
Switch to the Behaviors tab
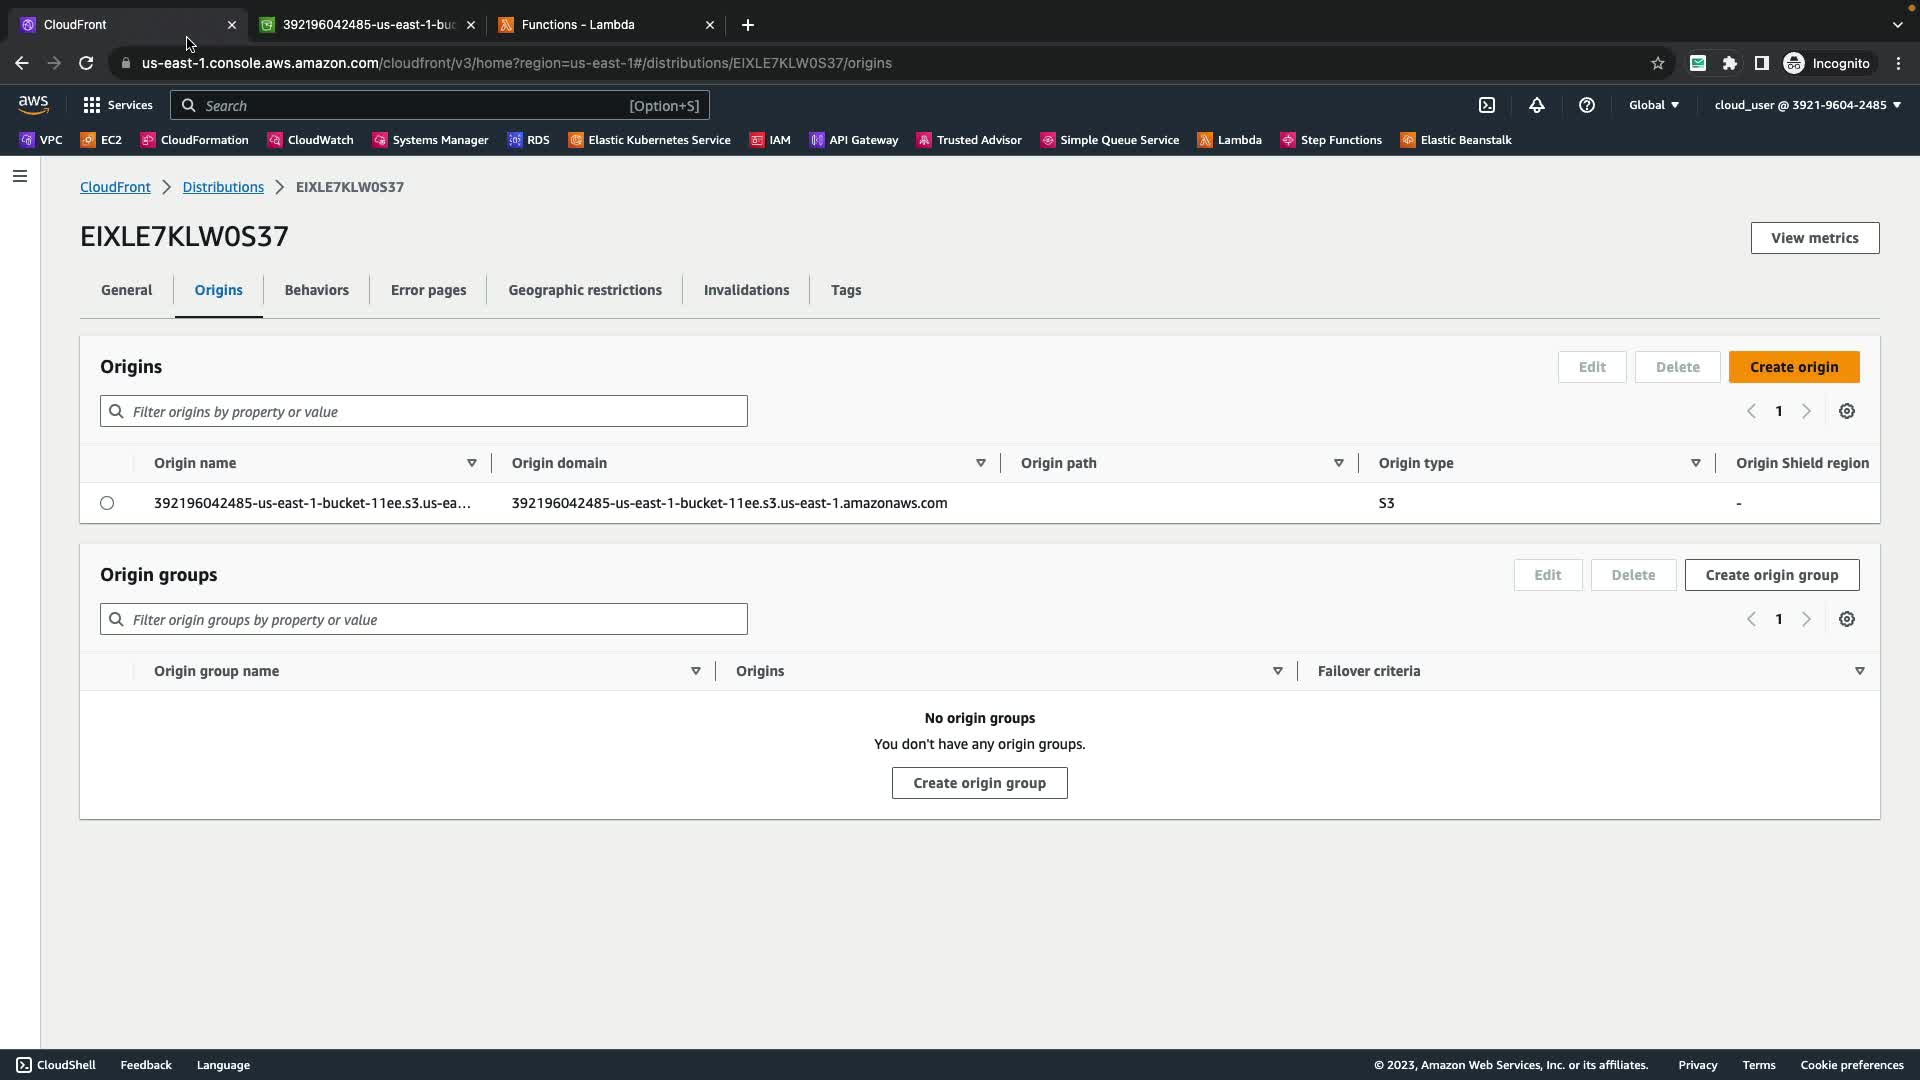[x=316, y=290]
